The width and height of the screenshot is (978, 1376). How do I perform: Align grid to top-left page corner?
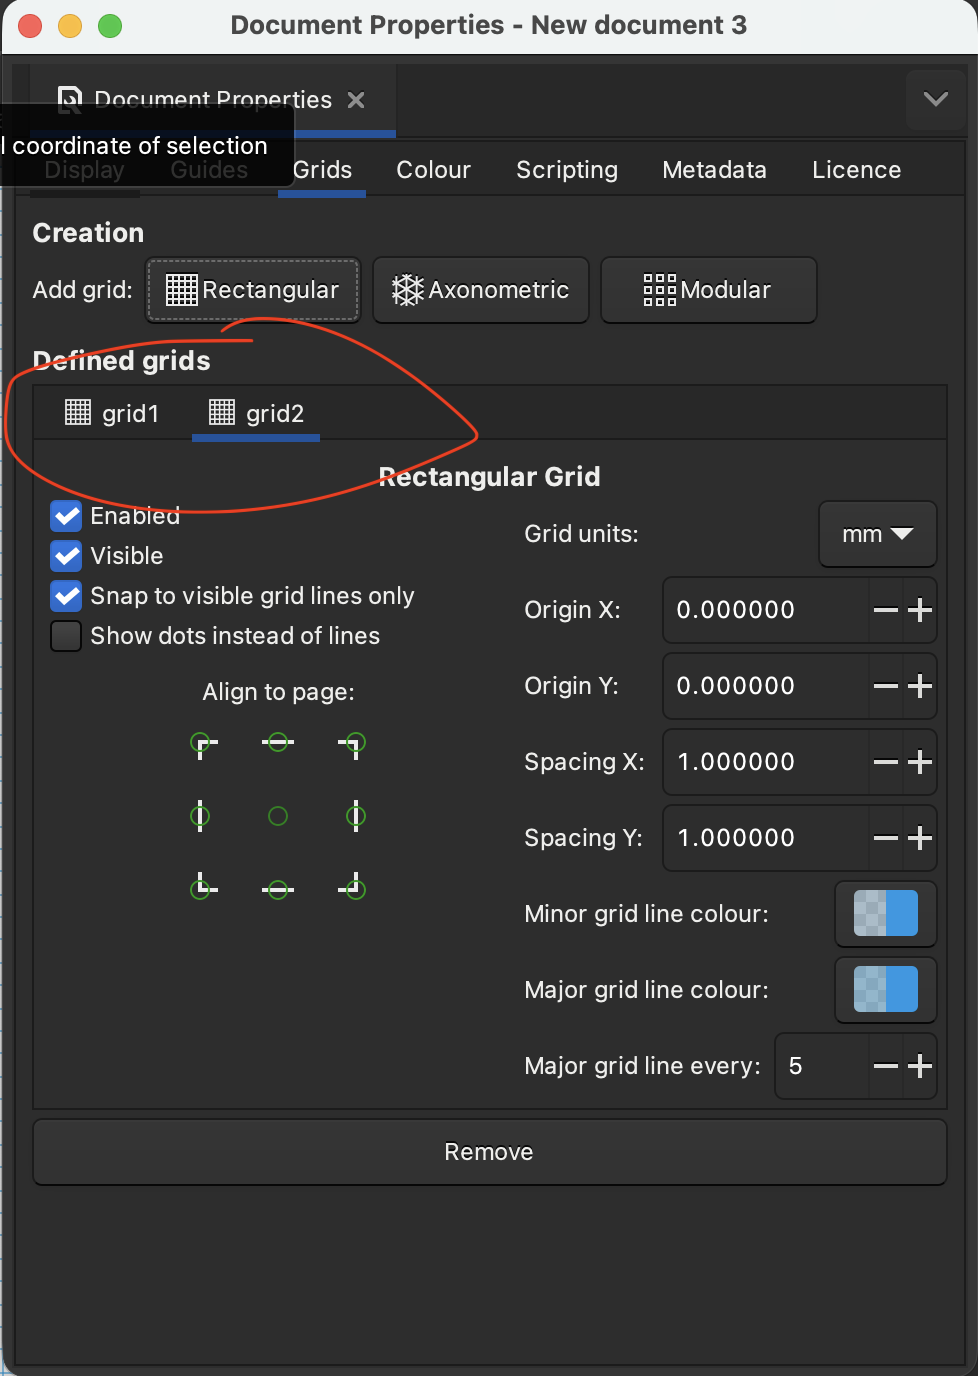pyautogui.click(x=201, y=743)
